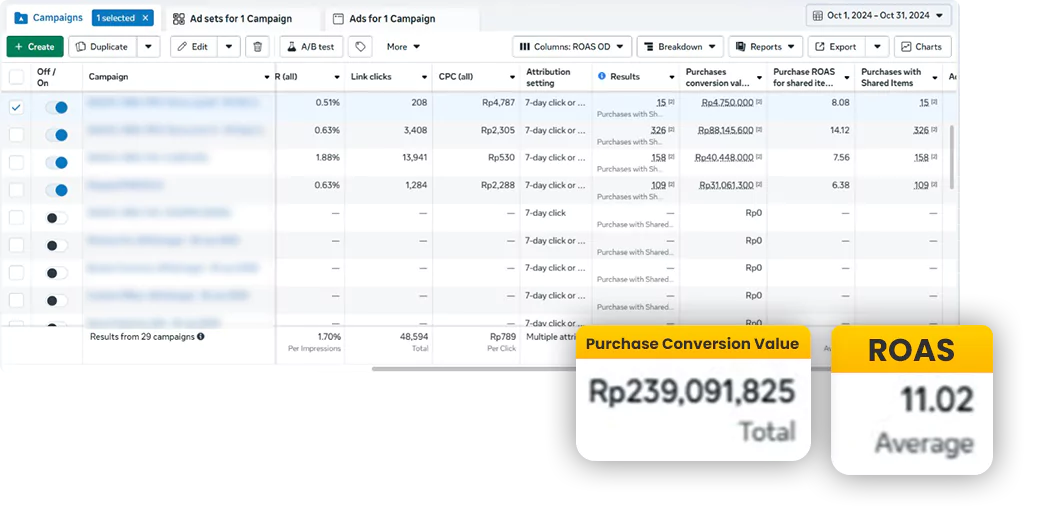Dismiss the '1 selected' chip with its X

(145, 18)
